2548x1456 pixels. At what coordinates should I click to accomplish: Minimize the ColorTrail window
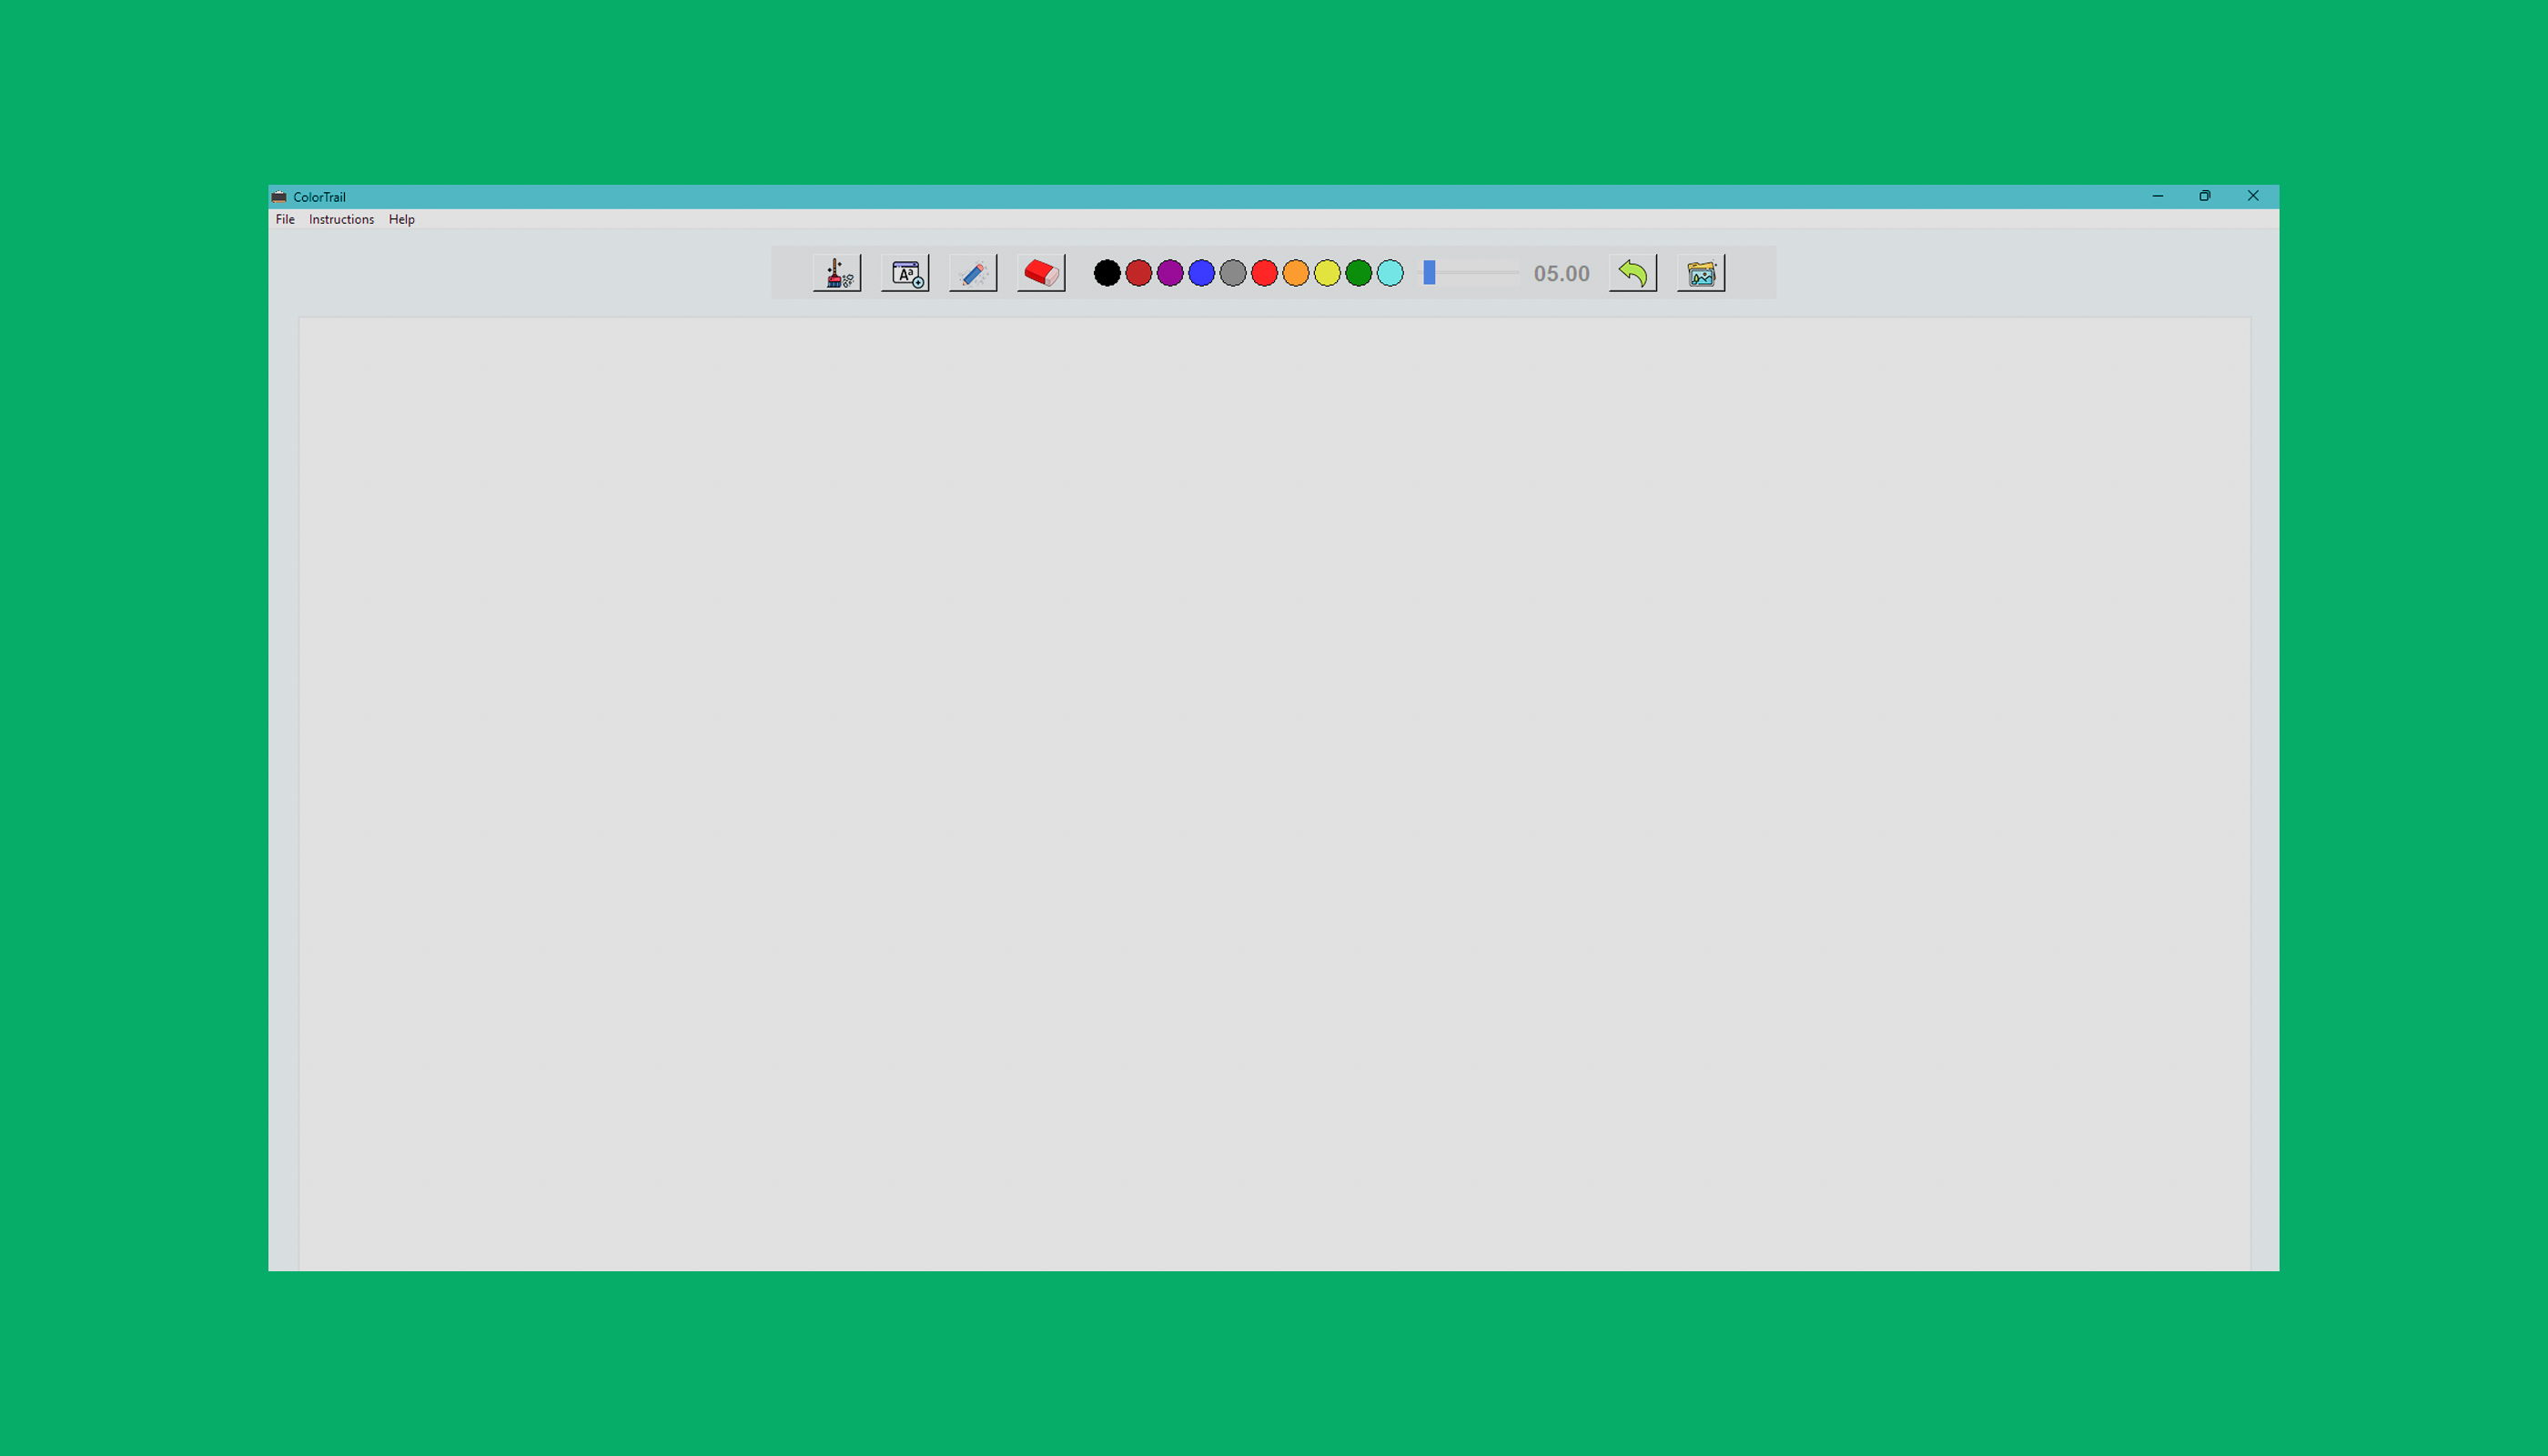tap(2157, 196)
